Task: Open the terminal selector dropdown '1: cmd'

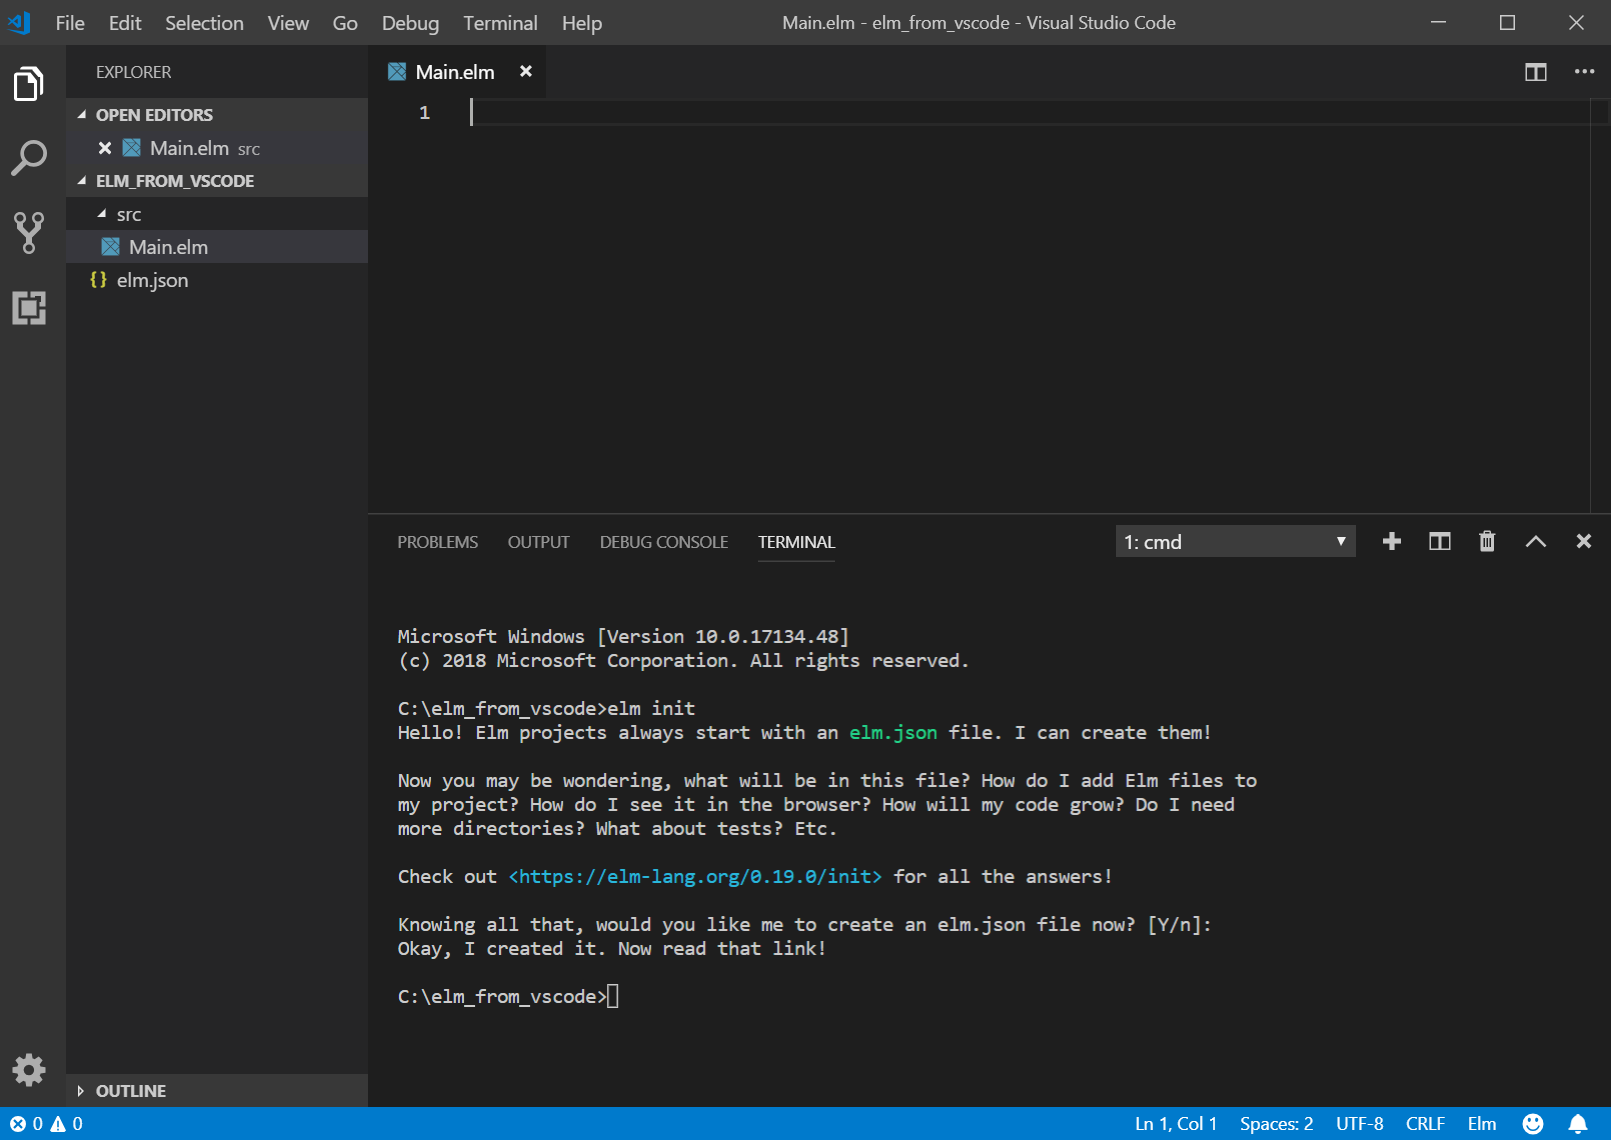Action: pos(1235,542)
